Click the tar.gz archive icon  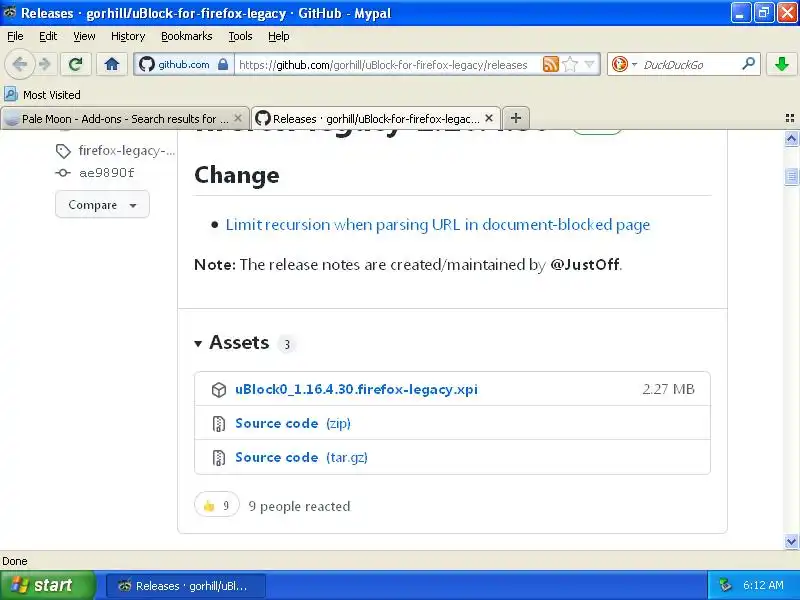219,458
